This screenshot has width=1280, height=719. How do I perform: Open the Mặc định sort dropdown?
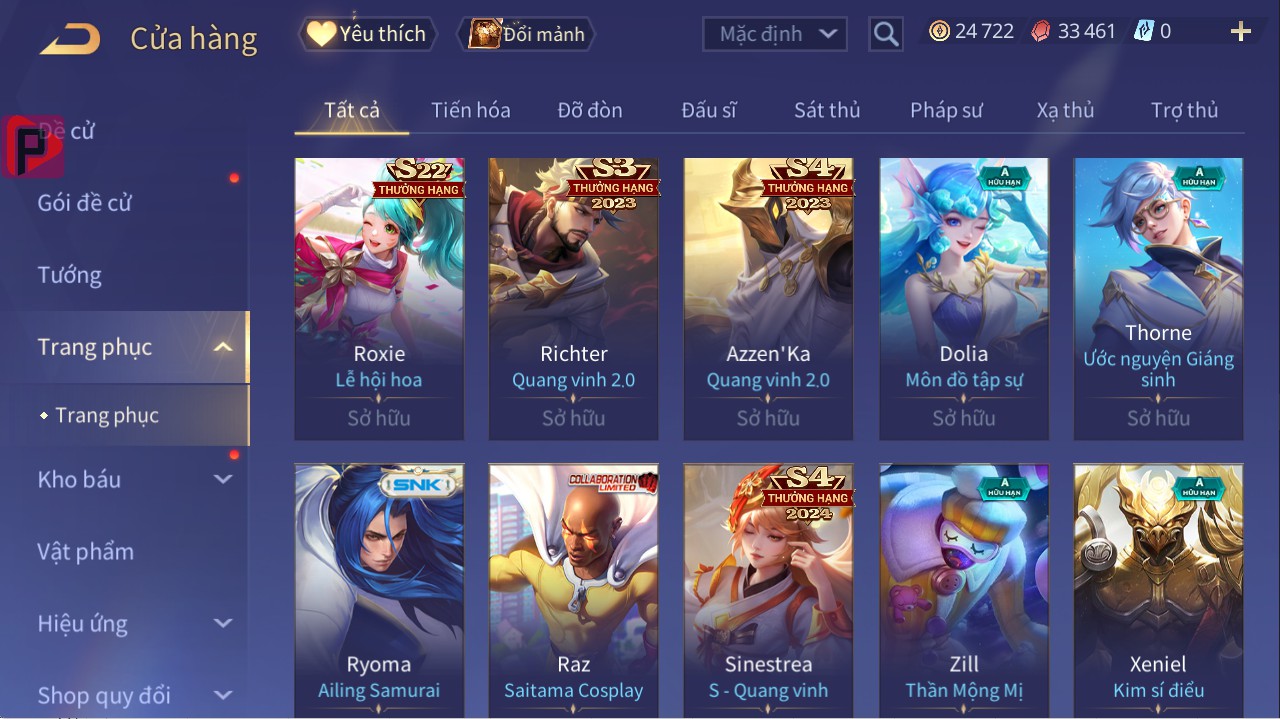[775, 34]
